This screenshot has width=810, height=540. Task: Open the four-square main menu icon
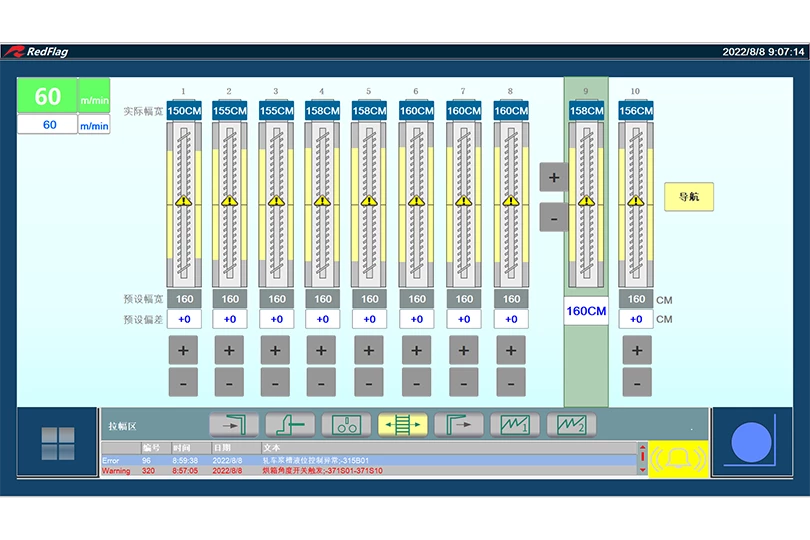pos(58,443)
